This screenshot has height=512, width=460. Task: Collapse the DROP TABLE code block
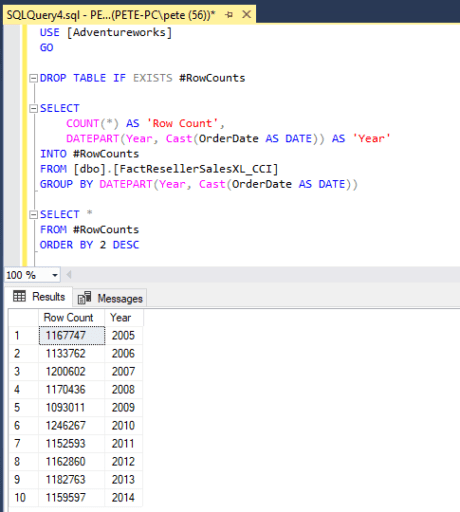tap(33, 78)
